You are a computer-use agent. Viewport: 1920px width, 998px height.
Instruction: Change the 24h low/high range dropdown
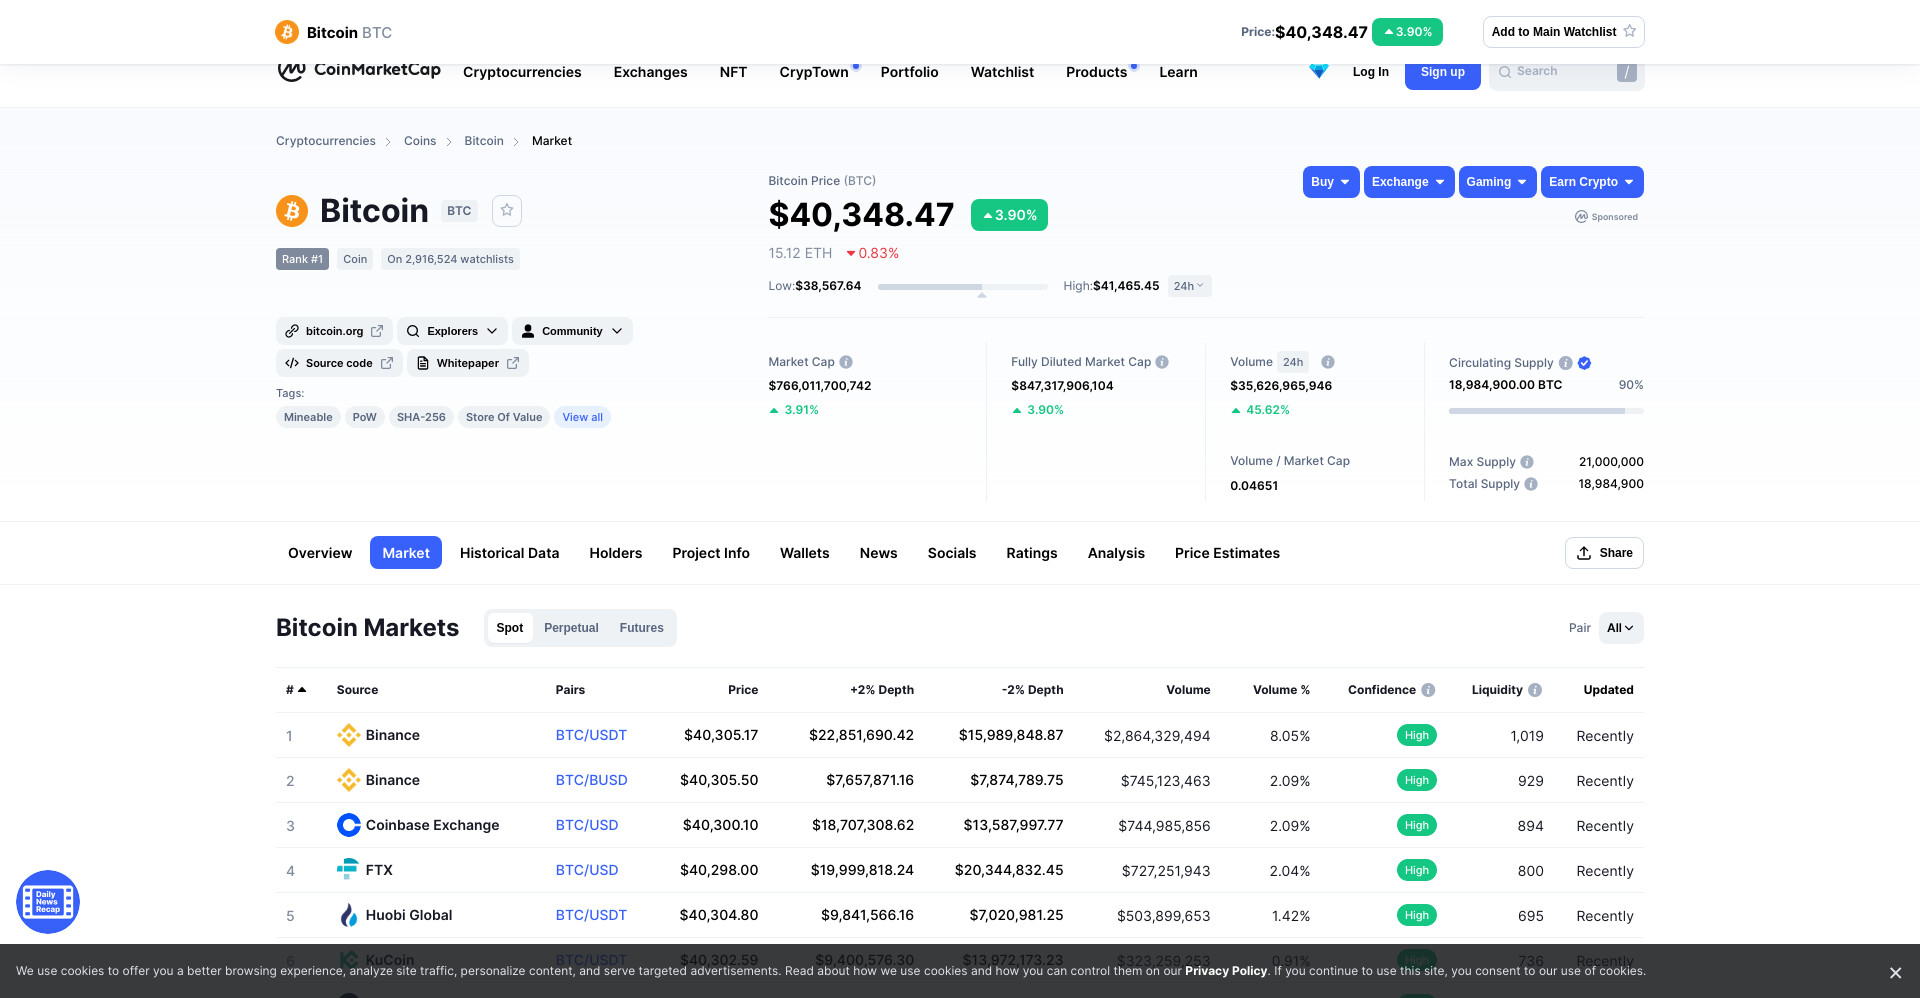coord(1189,286)
